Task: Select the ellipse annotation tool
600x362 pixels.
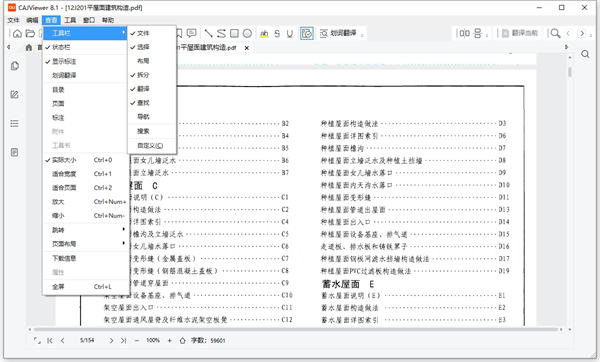Action: click(248, 33)
